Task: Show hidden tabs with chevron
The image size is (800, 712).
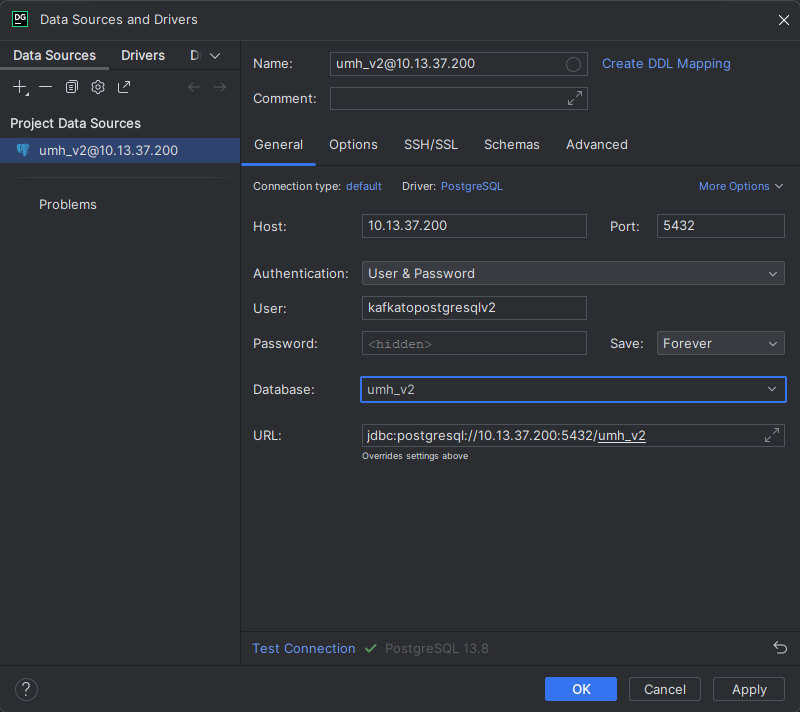Action: 214,56
